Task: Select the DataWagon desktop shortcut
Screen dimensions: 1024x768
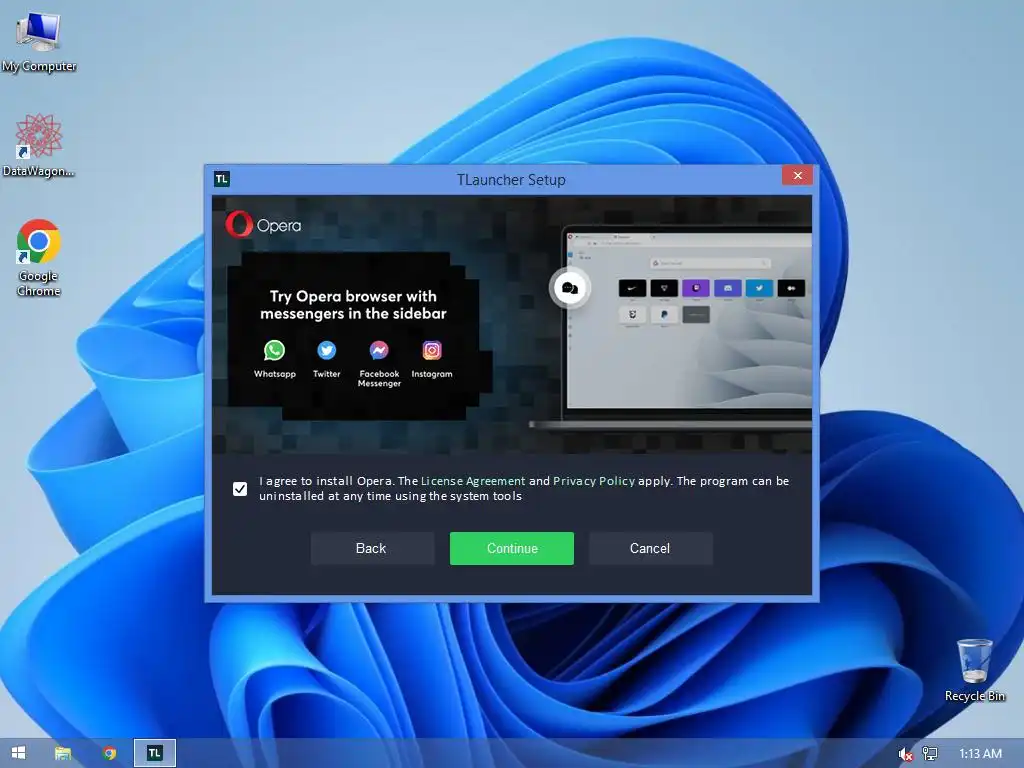Action: 39,146
